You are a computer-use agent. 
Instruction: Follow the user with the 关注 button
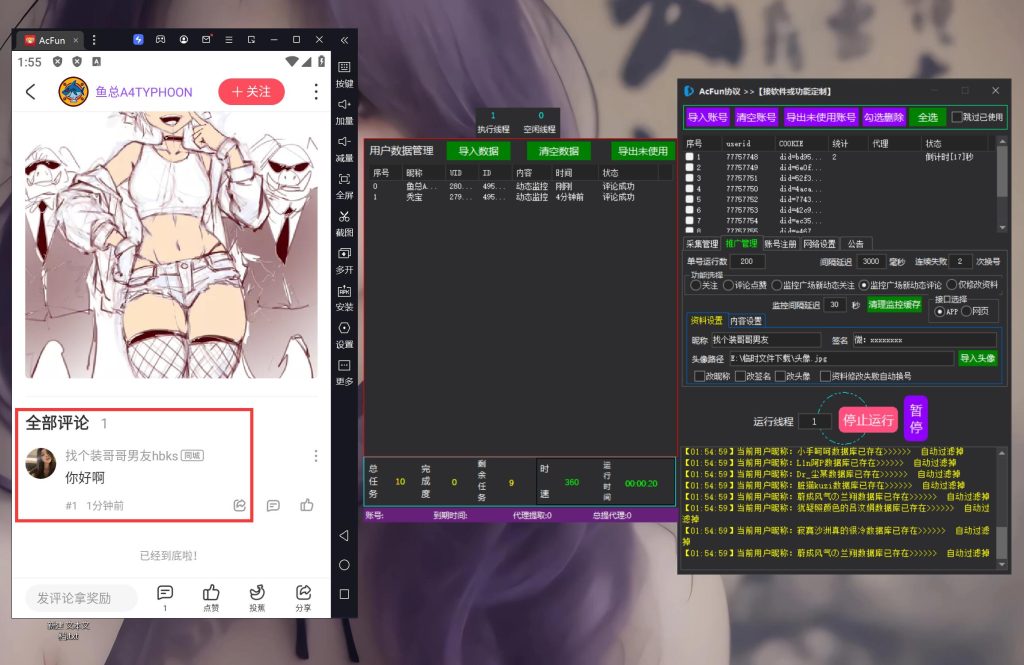251,91
